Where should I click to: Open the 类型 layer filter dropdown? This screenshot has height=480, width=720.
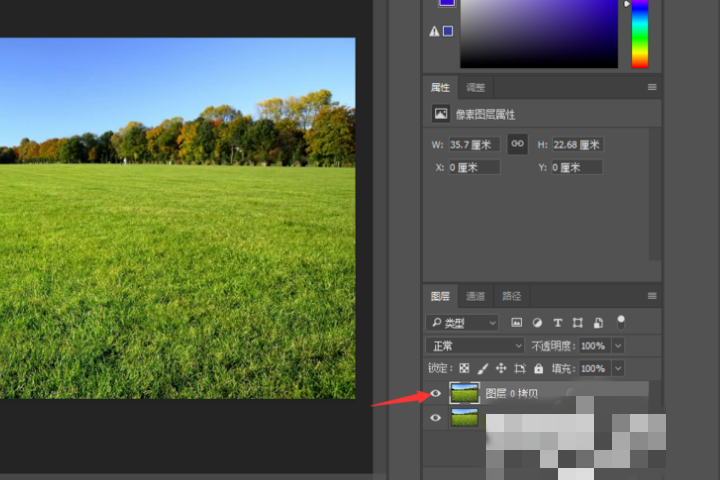tap(462, 323)
